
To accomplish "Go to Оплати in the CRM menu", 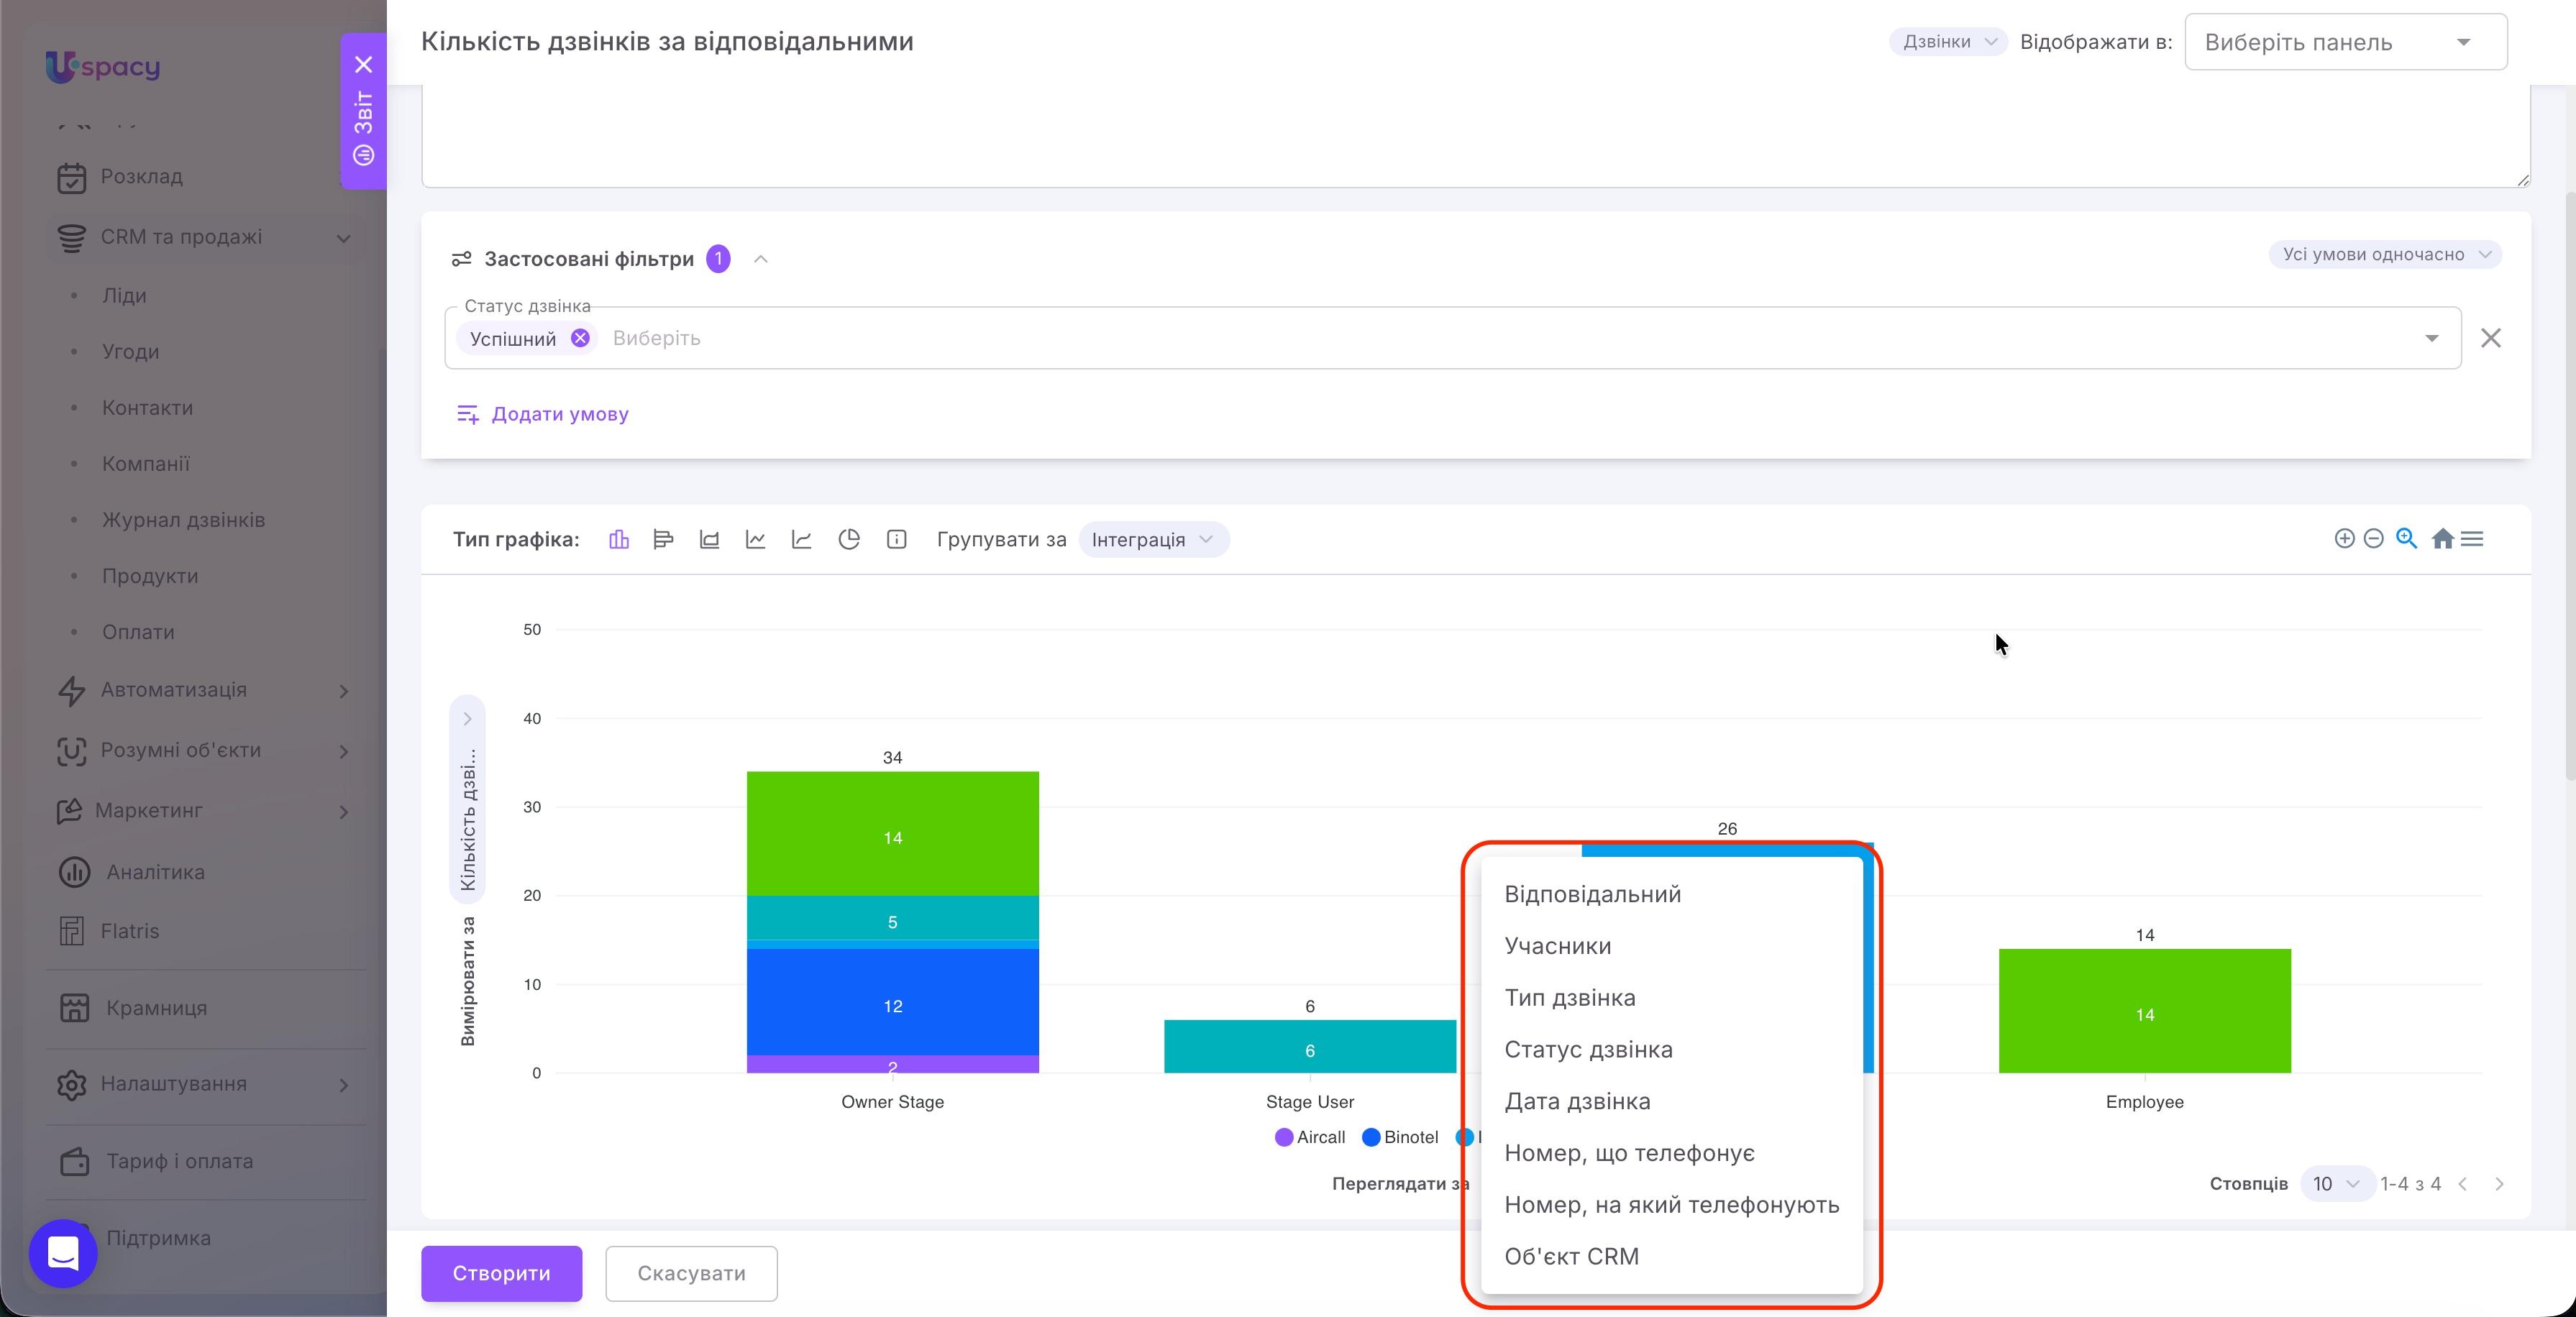I will coord(138,632).
